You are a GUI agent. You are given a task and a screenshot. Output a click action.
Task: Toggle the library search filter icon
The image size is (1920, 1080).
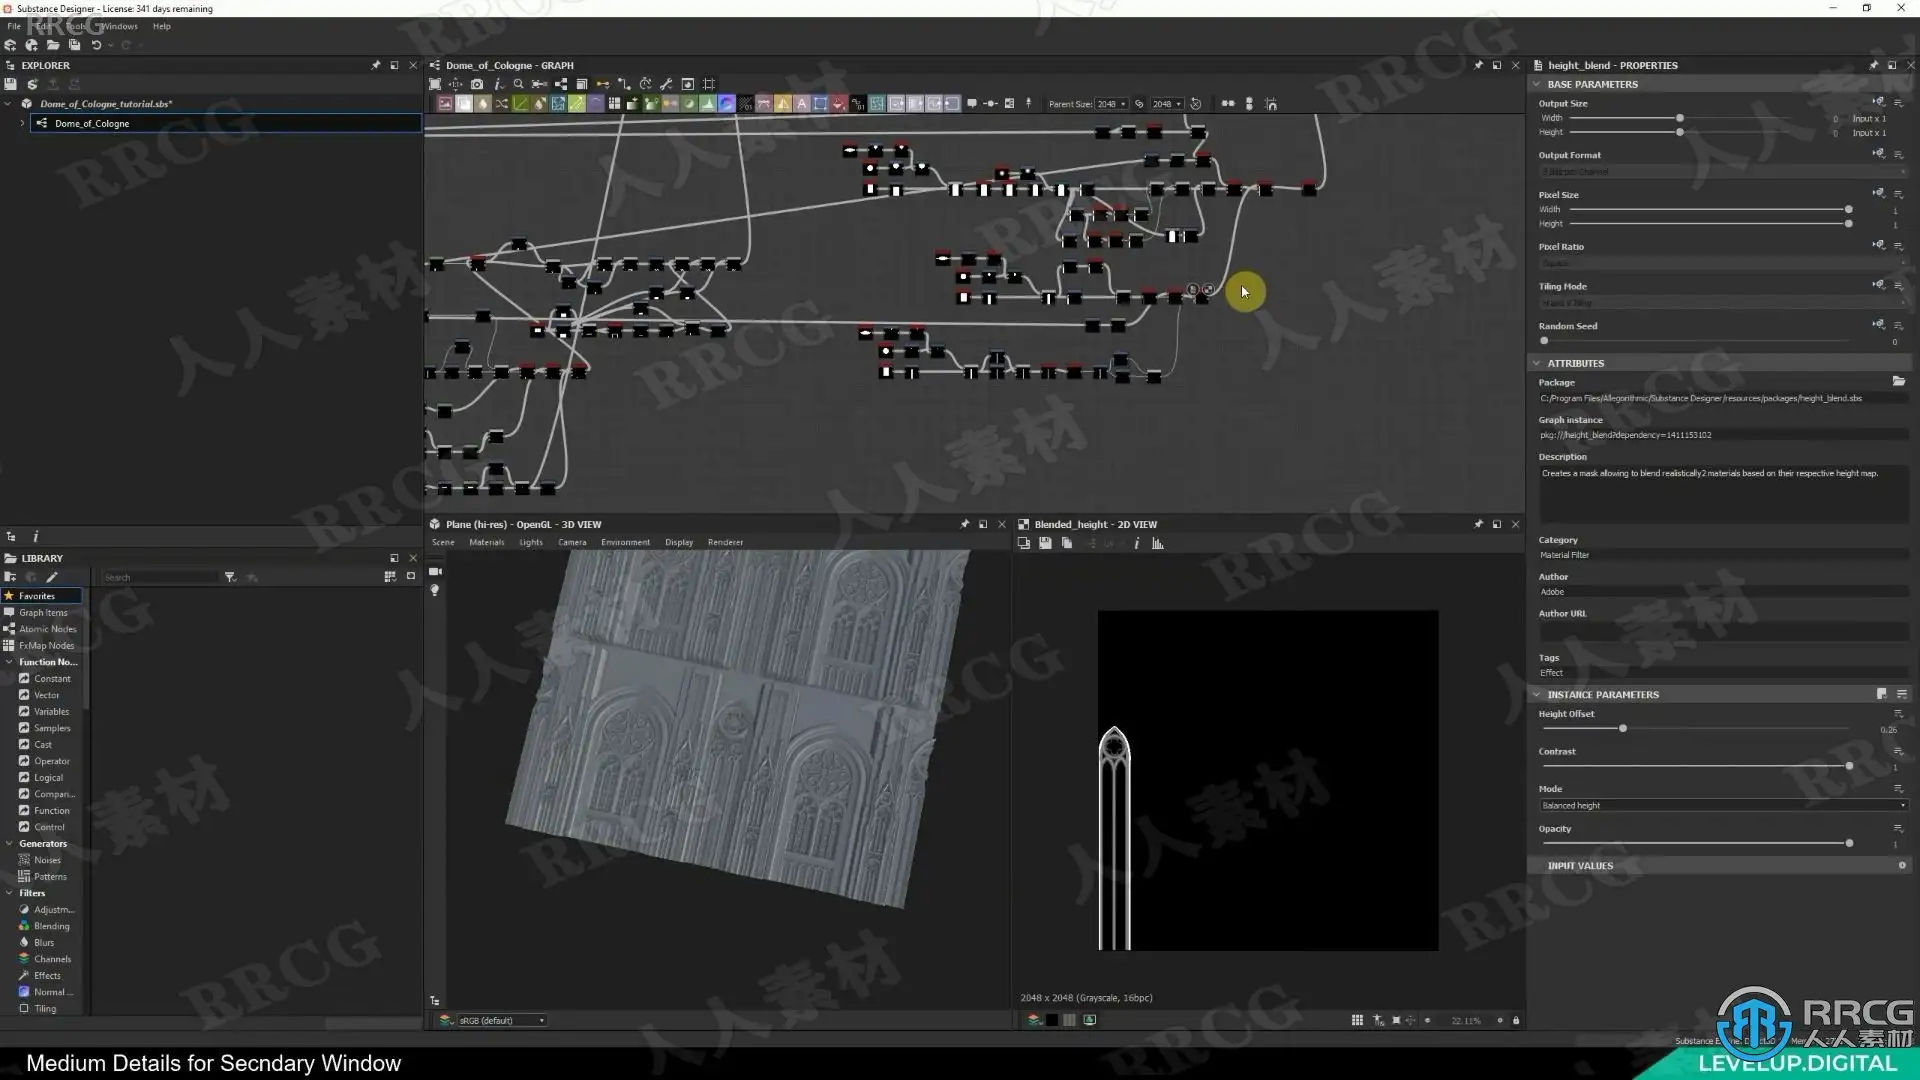tap(230, 577)
